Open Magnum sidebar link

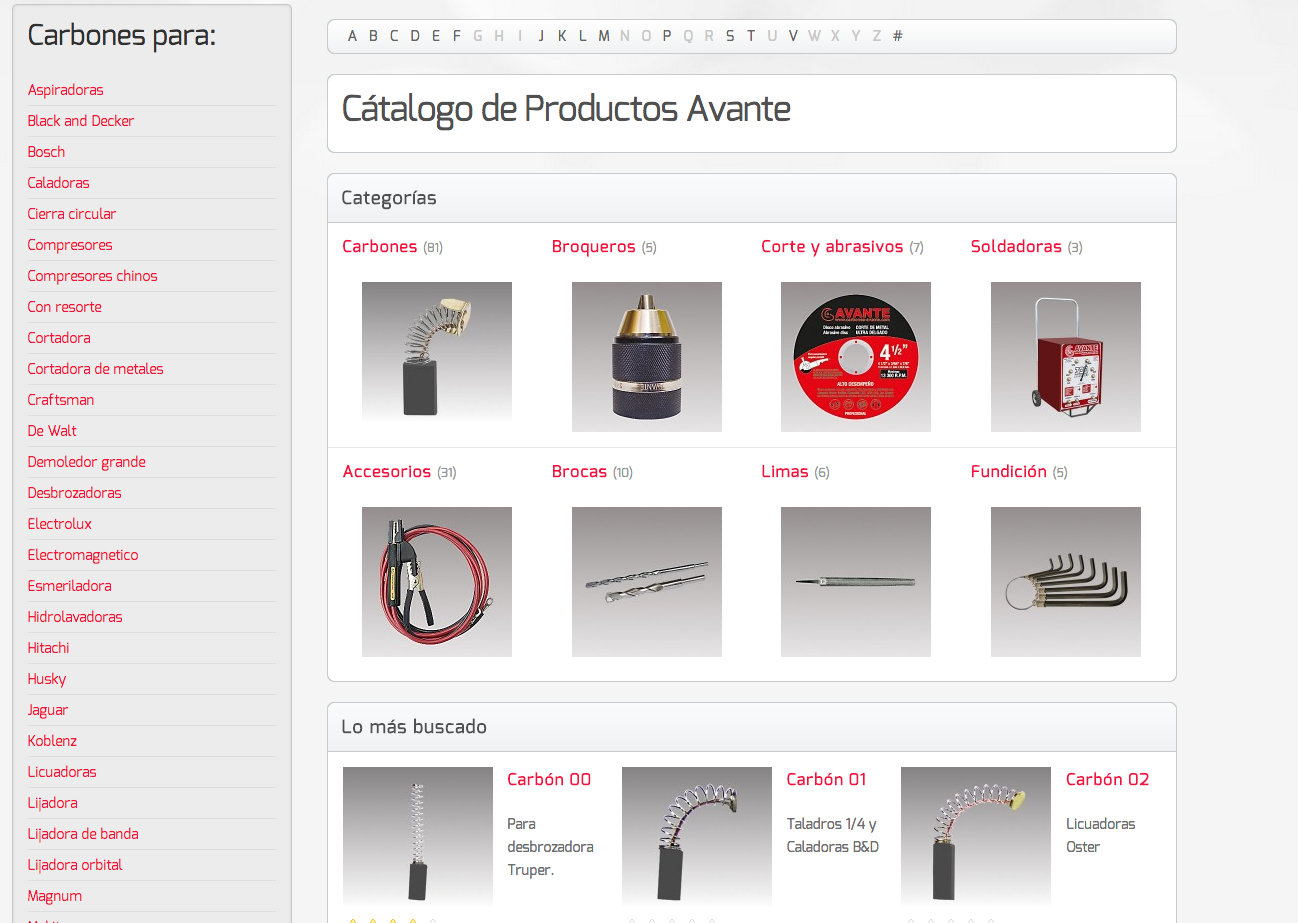tap(55, 896)
